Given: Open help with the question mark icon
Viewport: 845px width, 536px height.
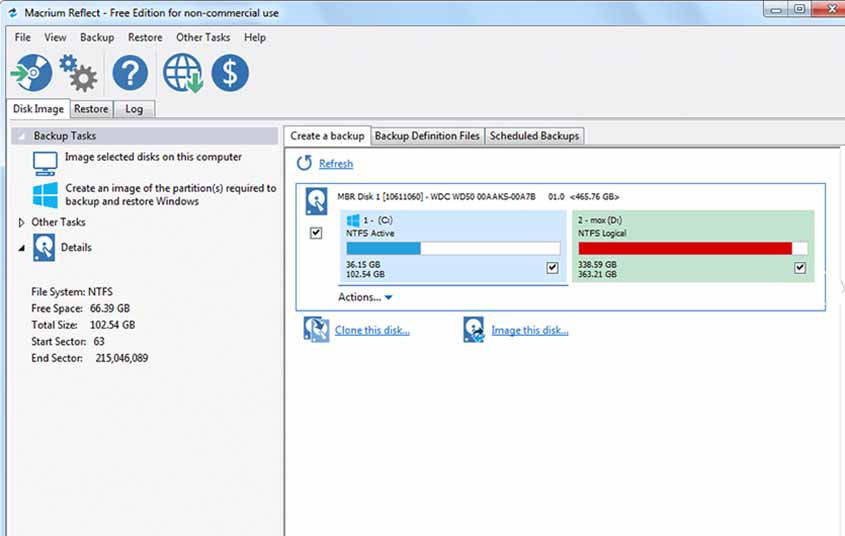Looking at the screenshot, I should [x=130, y=72].
